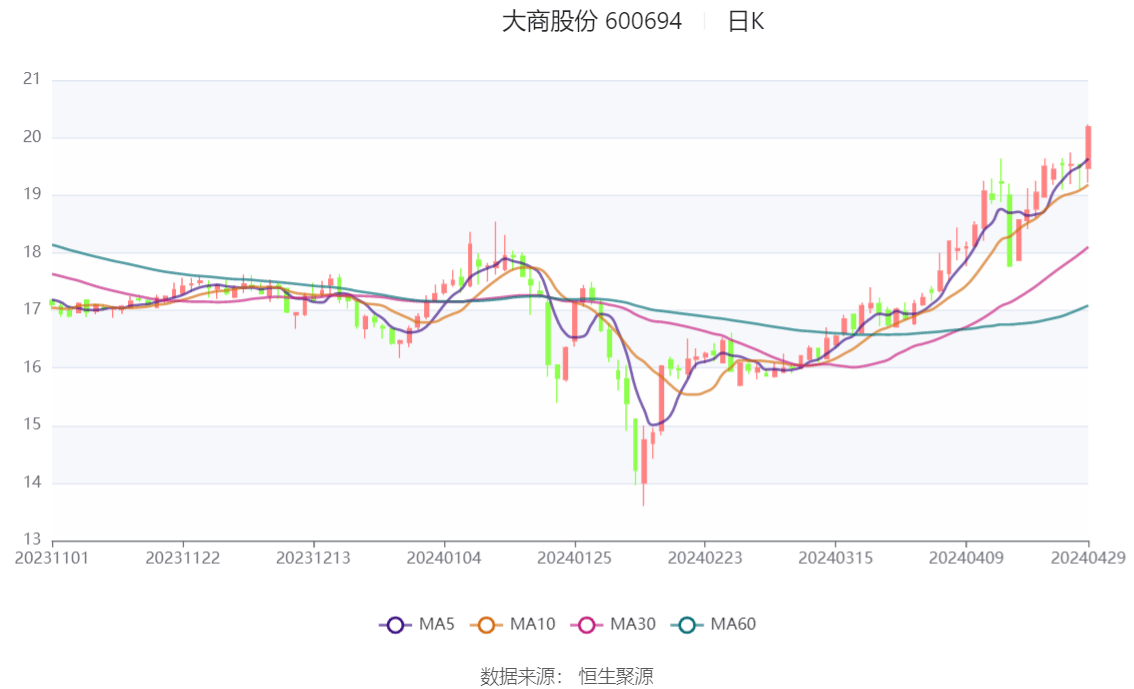
Task: Click the 20231122 x-axis date label
Action: point(183,558)
